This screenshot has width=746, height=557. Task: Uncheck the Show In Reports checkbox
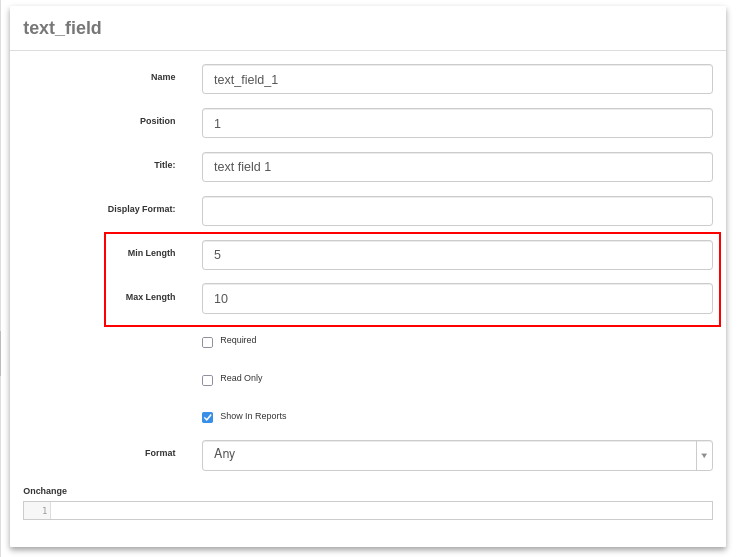tap(207, 418)
